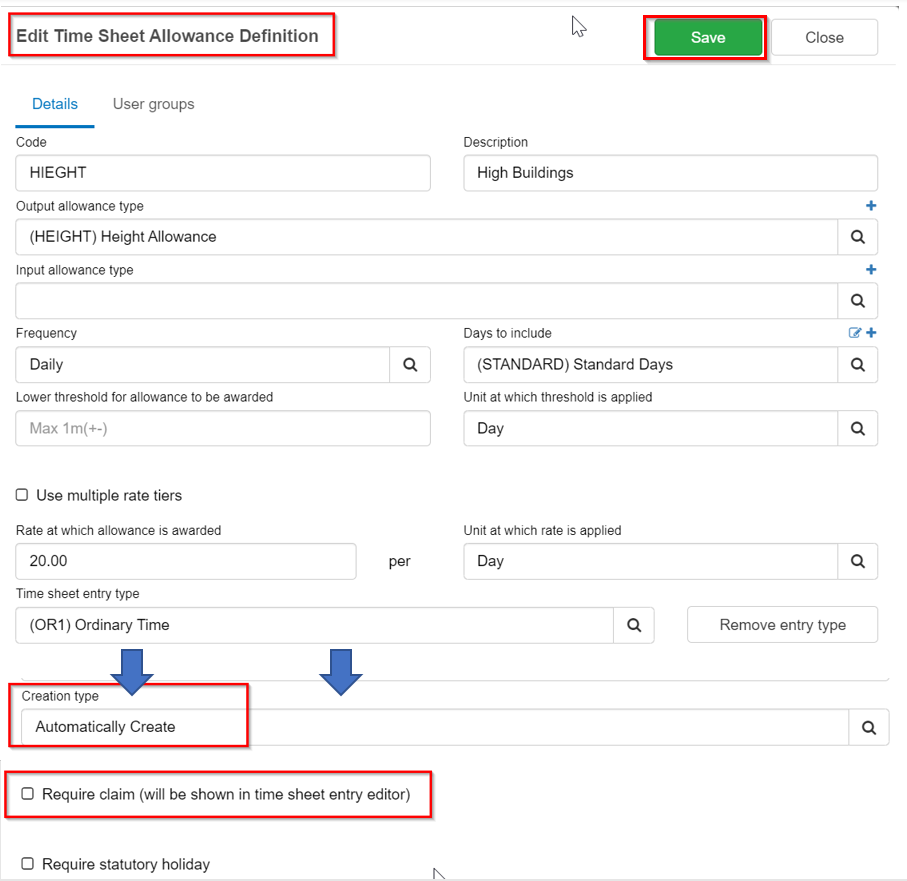907x881 pixels.
Task: Click the plus icon for Days to include
Action: click(871, 333)
